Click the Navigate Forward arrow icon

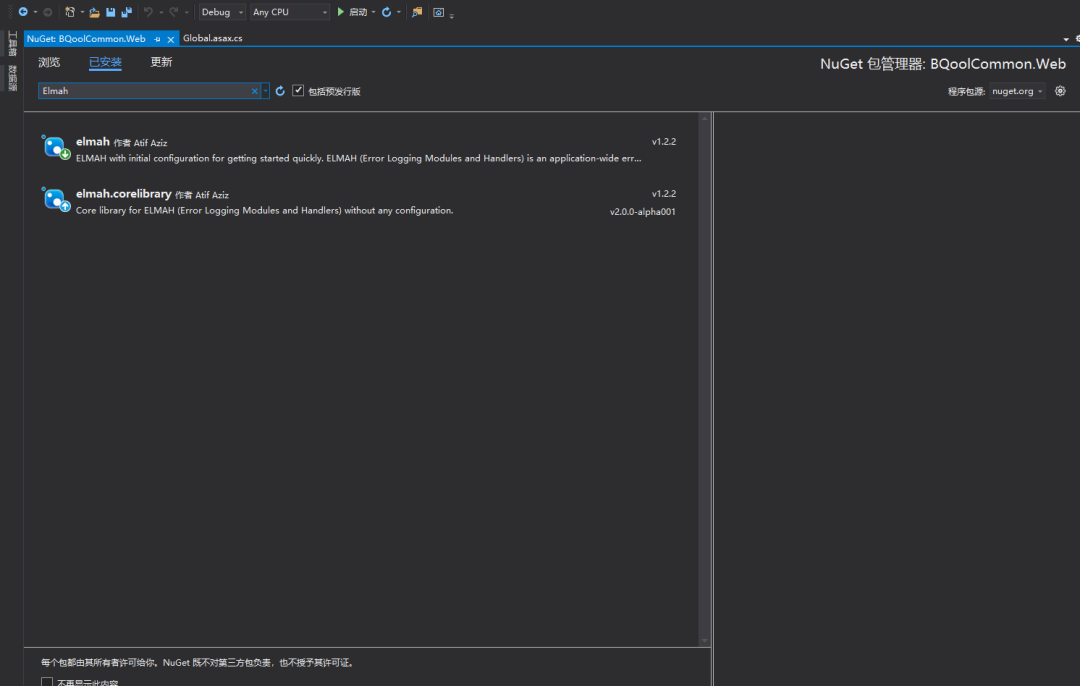coord(48,12)
